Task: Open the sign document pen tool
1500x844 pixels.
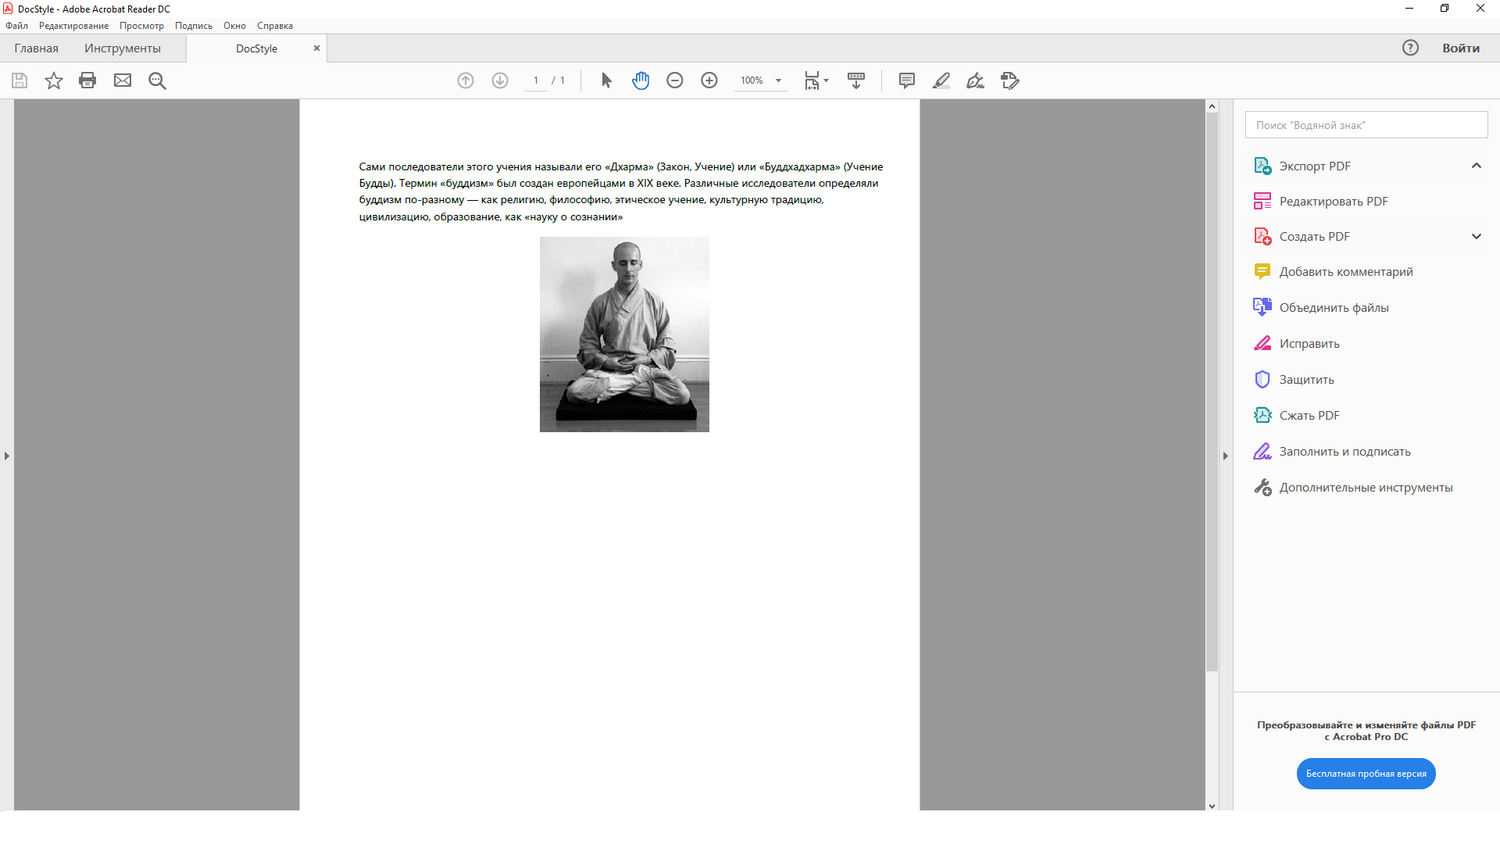Action: coord(976,81)
